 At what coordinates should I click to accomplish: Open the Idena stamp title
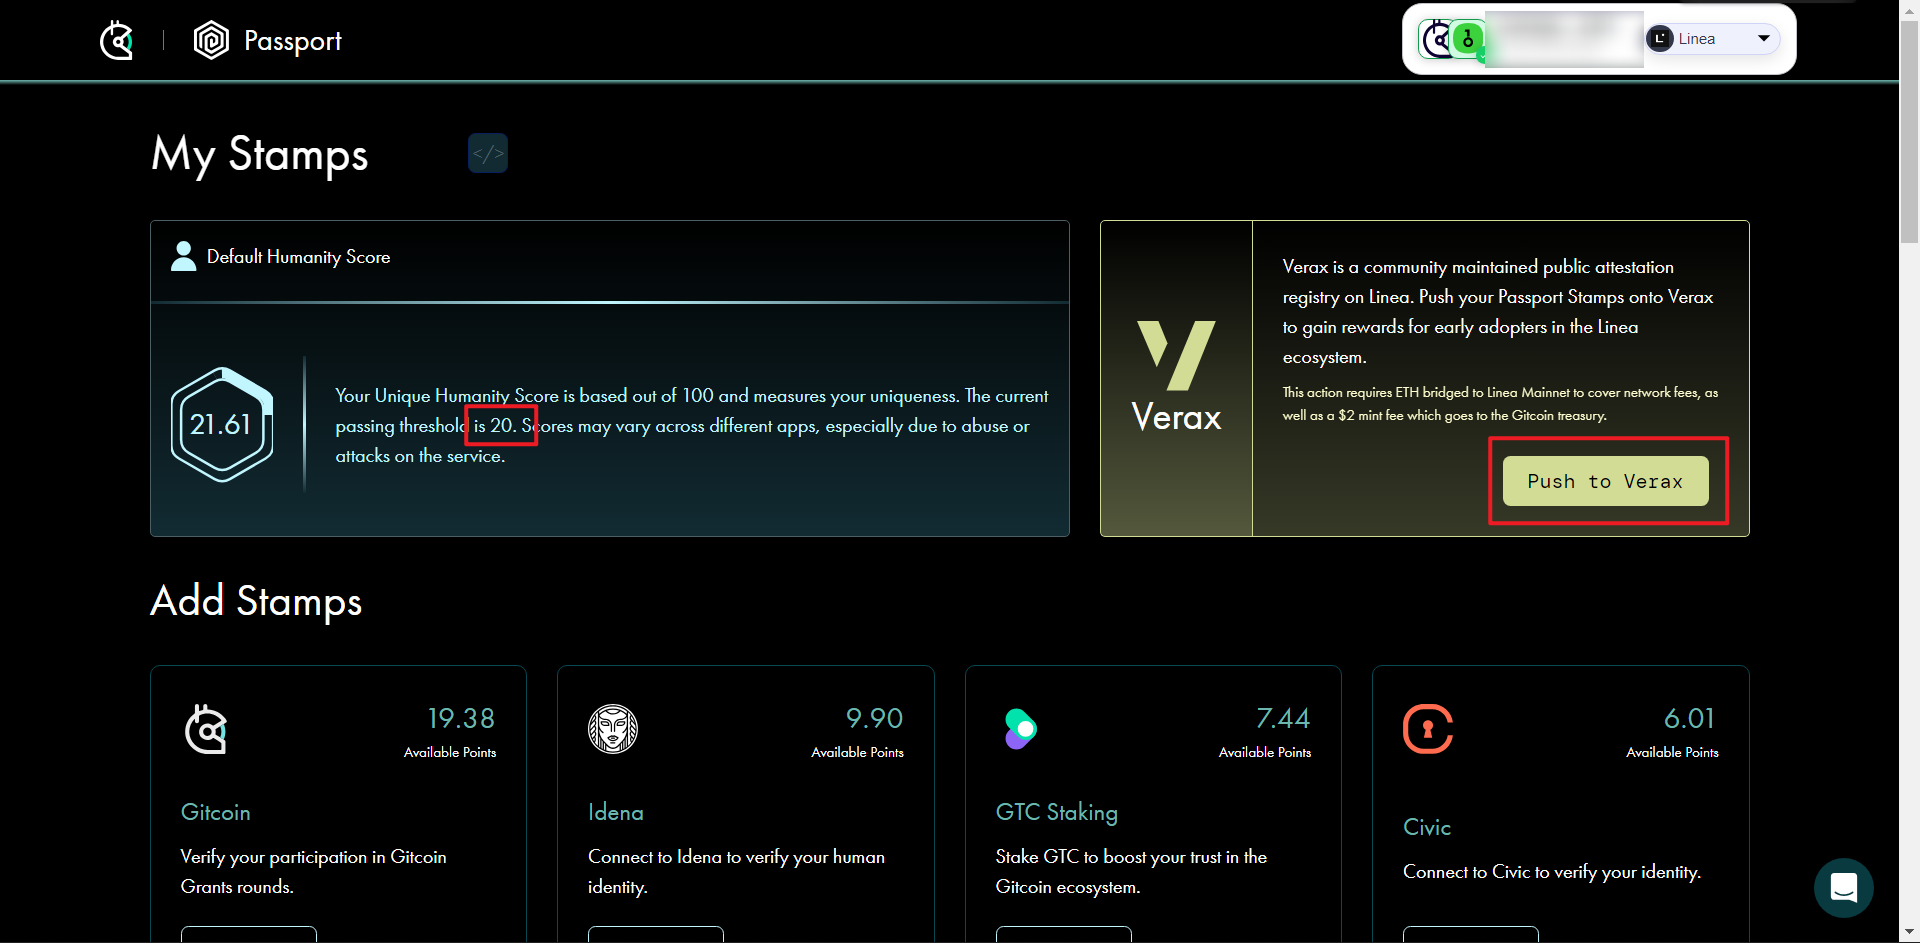point(616,812)
